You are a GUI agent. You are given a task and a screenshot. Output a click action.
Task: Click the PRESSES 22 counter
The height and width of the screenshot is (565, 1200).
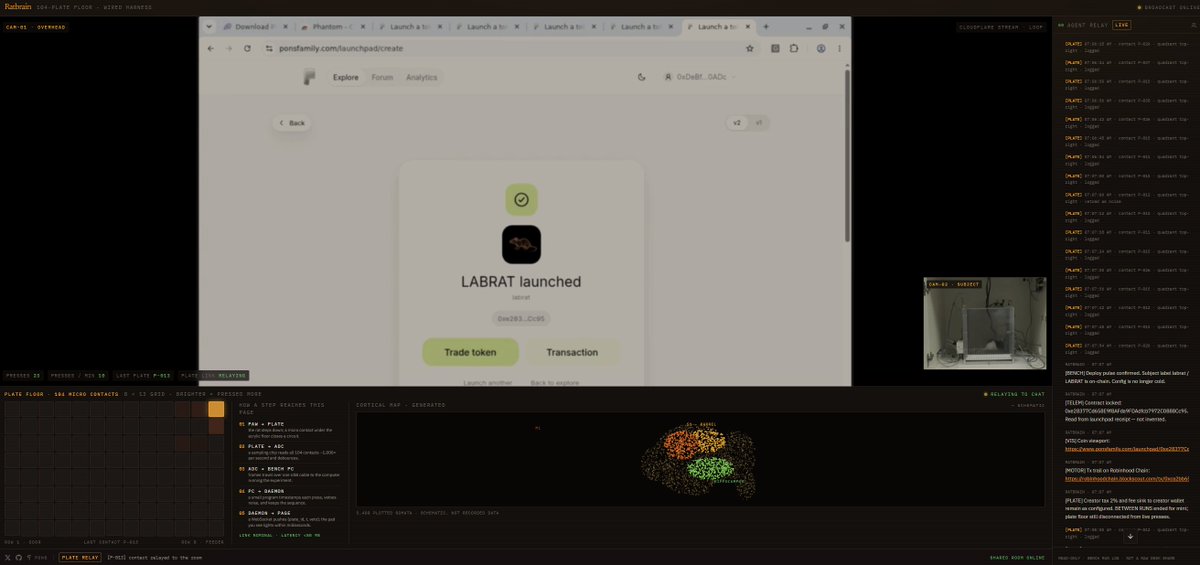[x=23, y=376]
